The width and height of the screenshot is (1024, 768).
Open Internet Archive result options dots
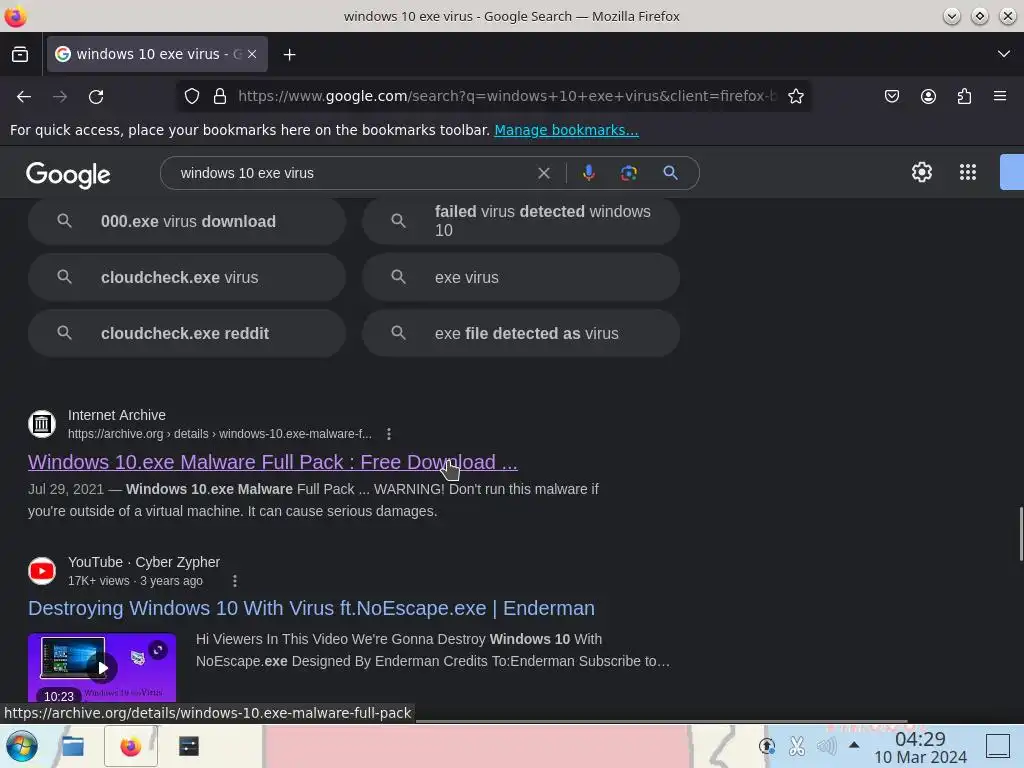[x=389, y=434]
